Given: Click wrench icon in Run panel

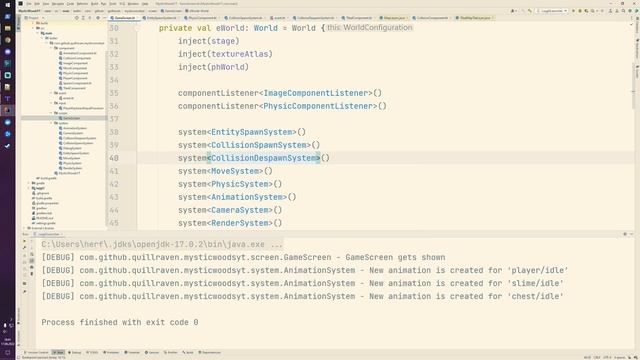Looking at the screenshot, I should pyautogui.click(x=24, y=248).
